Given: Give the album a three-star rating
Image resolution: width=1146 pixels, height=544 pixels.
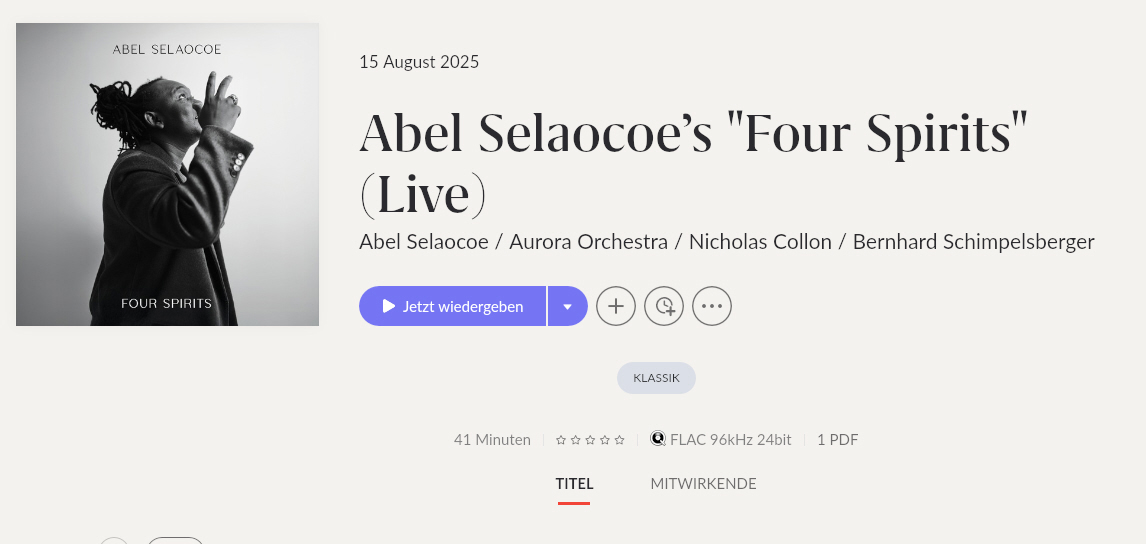Looking at the screenshot, I should click(590, 440).
